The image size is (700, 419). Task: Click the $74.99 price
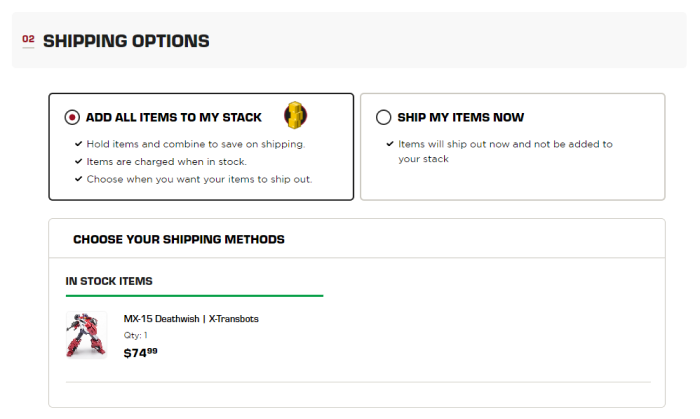pyautogui.click(x=140, y=352)
